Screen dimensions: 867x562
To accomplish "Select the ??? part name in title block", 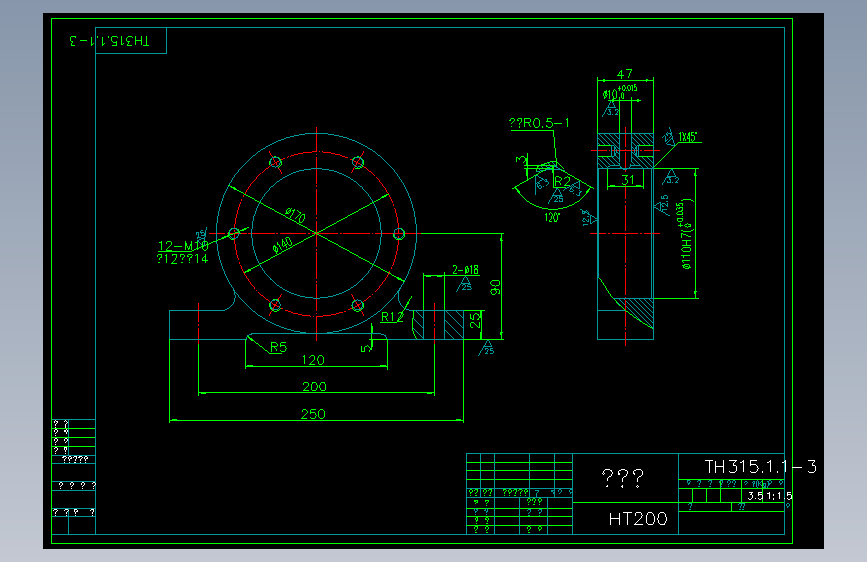I will point(623,478).
